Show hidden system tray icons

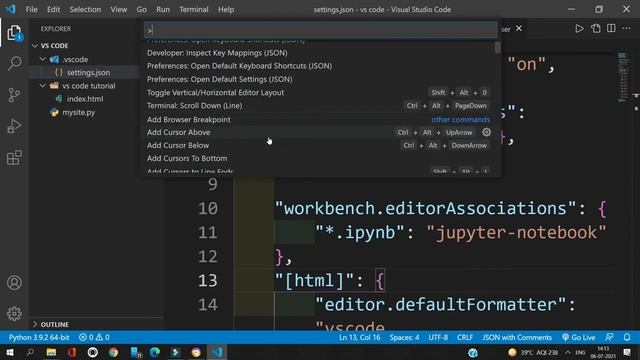(x=568, y=352)
